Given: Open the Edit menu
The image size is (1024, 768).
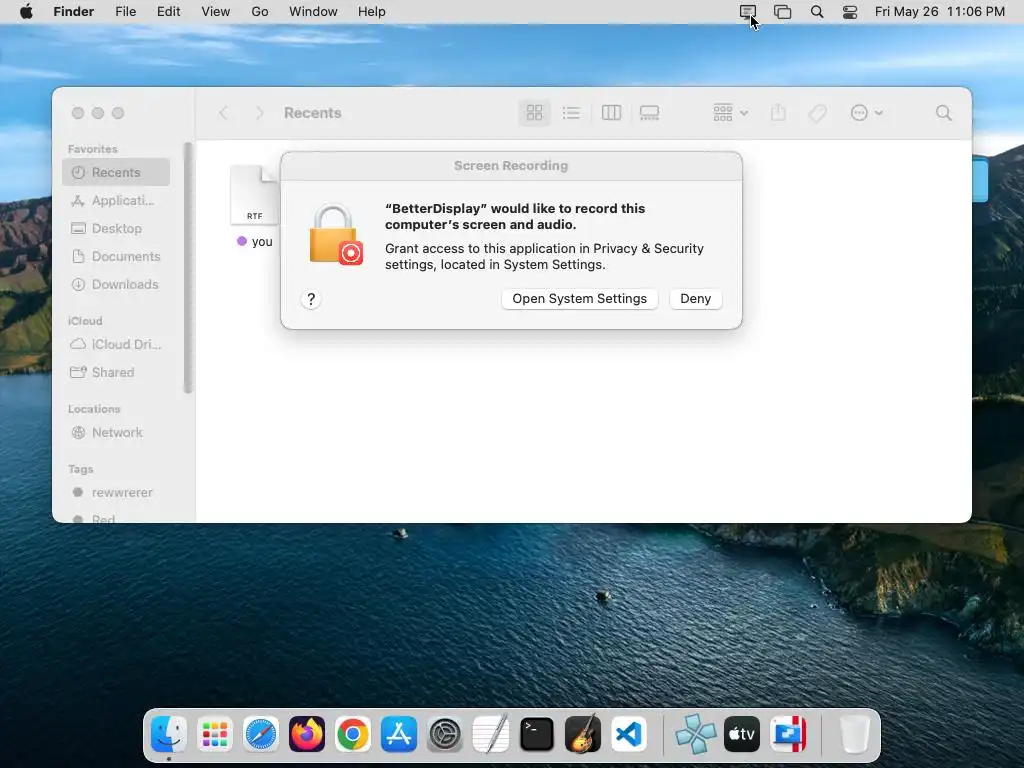Looking at the screenshot, I should [x=168, y=12].
